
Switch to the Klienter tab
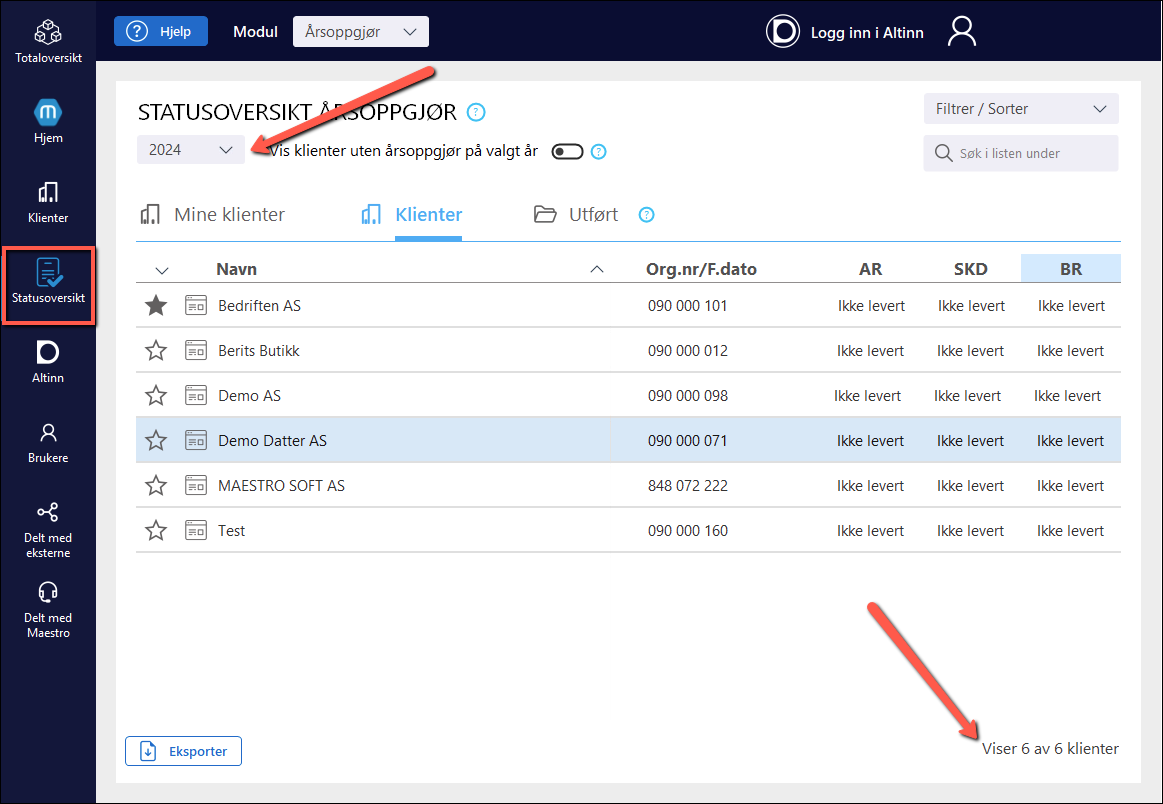412,214
